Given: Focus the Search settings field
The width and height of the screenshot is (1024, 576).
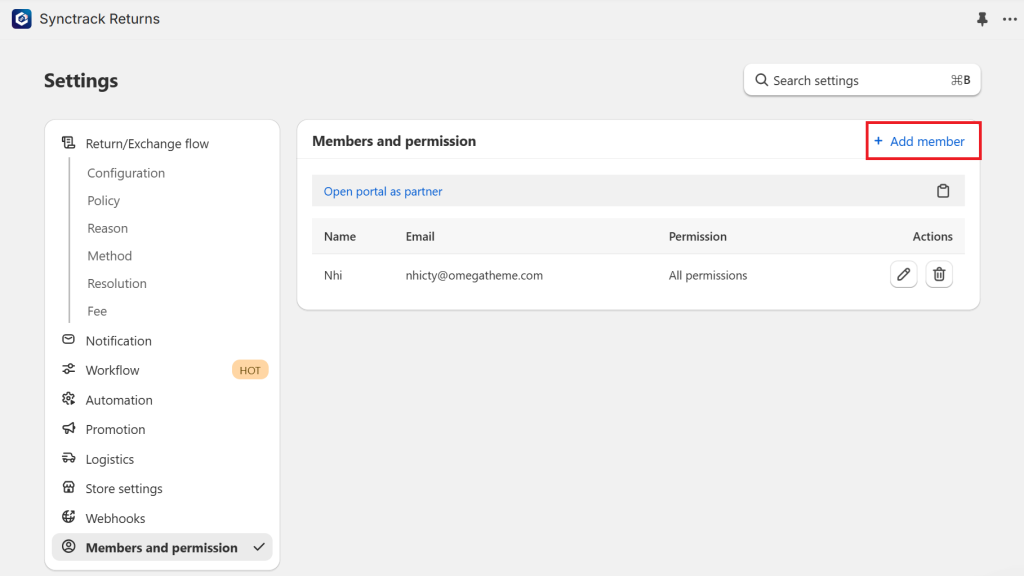Looking at the screenshot, I should point(862,80).
